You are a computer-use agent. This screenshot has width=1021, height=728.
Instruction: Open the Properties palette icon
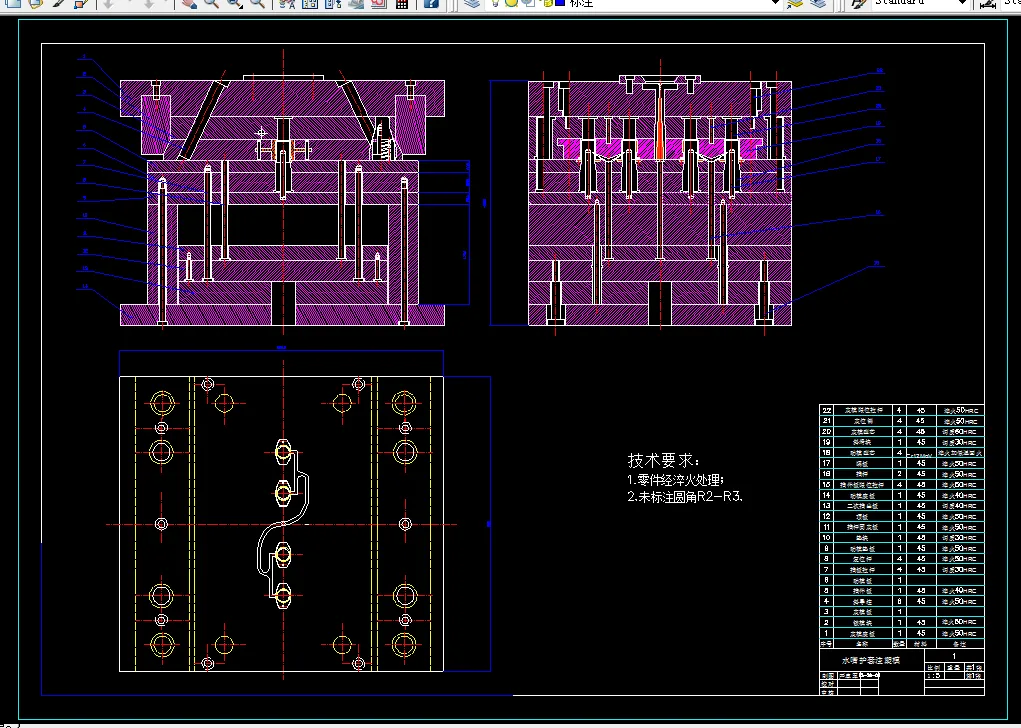click(x=287, y=3)
